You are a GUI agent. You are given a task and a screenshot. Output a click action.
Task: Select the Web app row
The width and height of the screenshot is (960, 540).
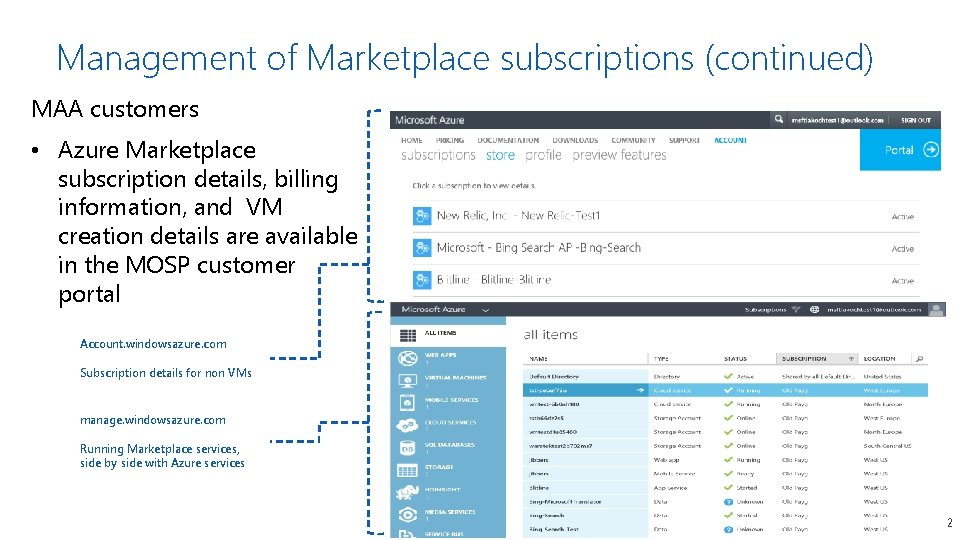point(726,460)
